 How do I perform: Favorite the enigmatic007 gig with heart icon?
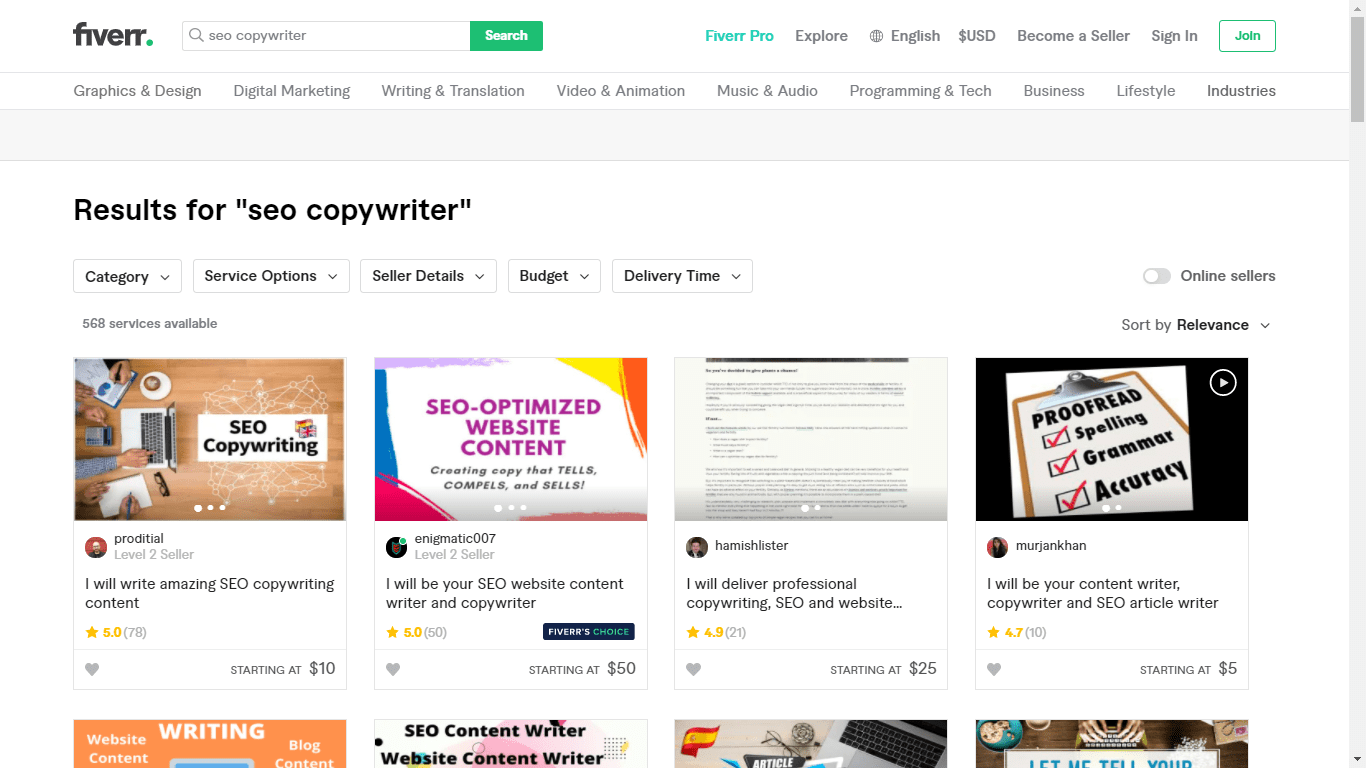(393, 669)
